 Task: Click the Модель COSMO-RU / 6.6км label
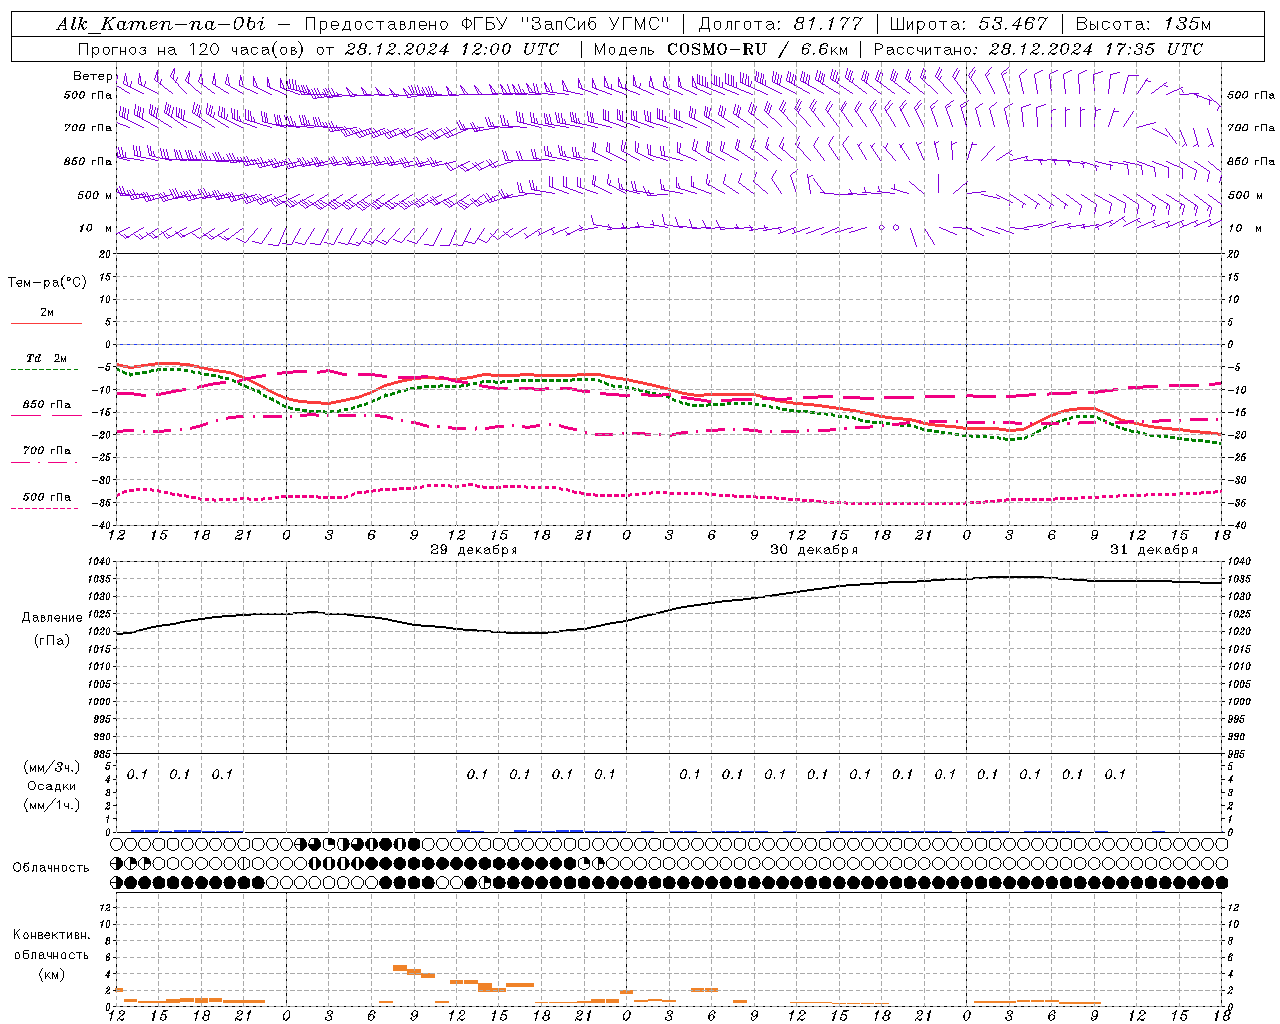pos(721,49)
